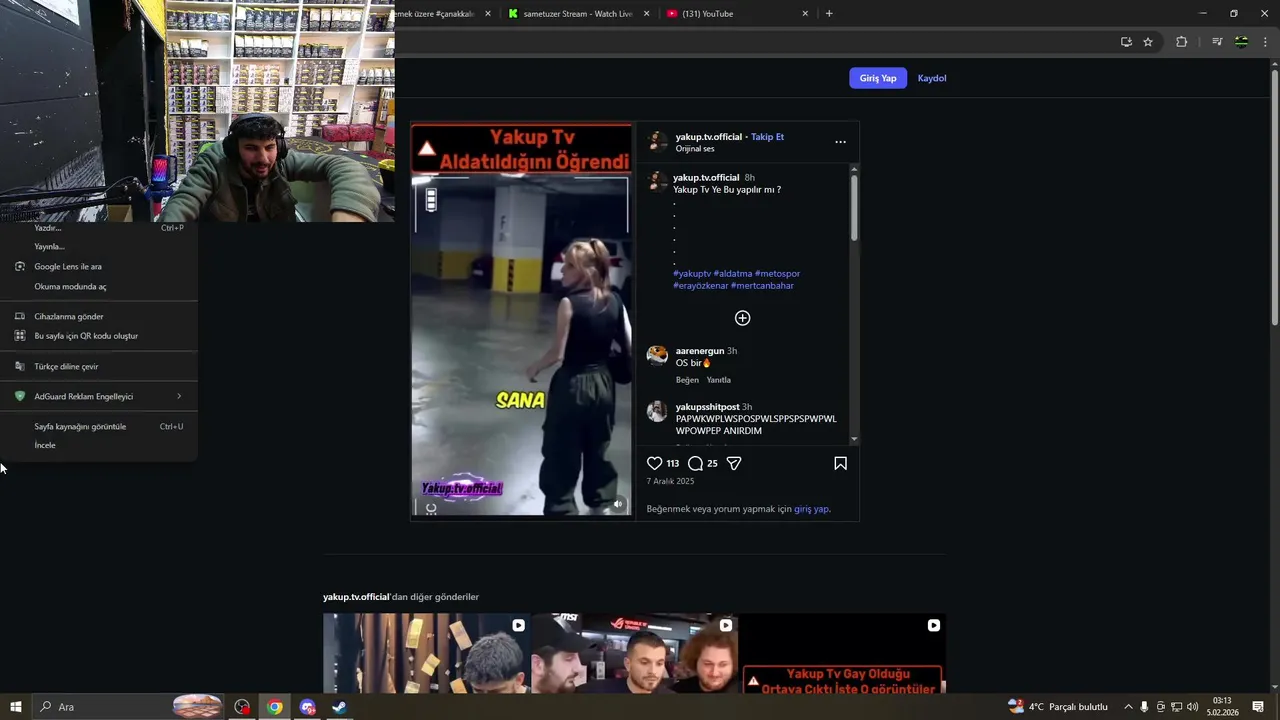Open aarenergun's profile picture
Viewport: 1280px width, 720px height.
coord(657,355)
